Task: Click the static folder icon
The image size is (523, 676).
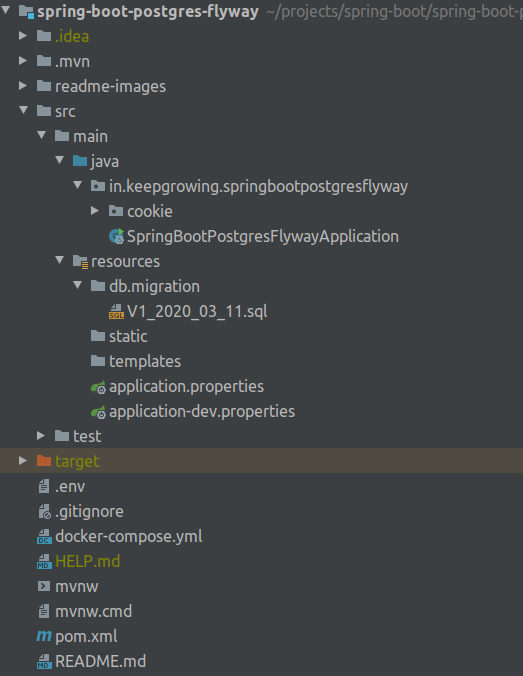Action: click(x=98, y=336)
